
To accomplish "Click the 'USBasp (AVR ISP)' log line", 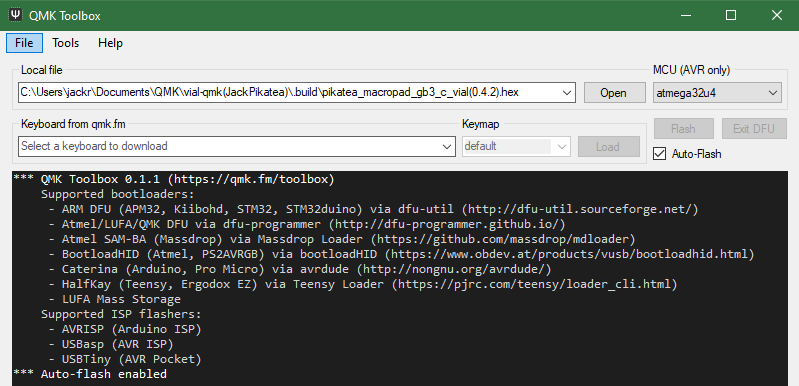I will (111, 344).
